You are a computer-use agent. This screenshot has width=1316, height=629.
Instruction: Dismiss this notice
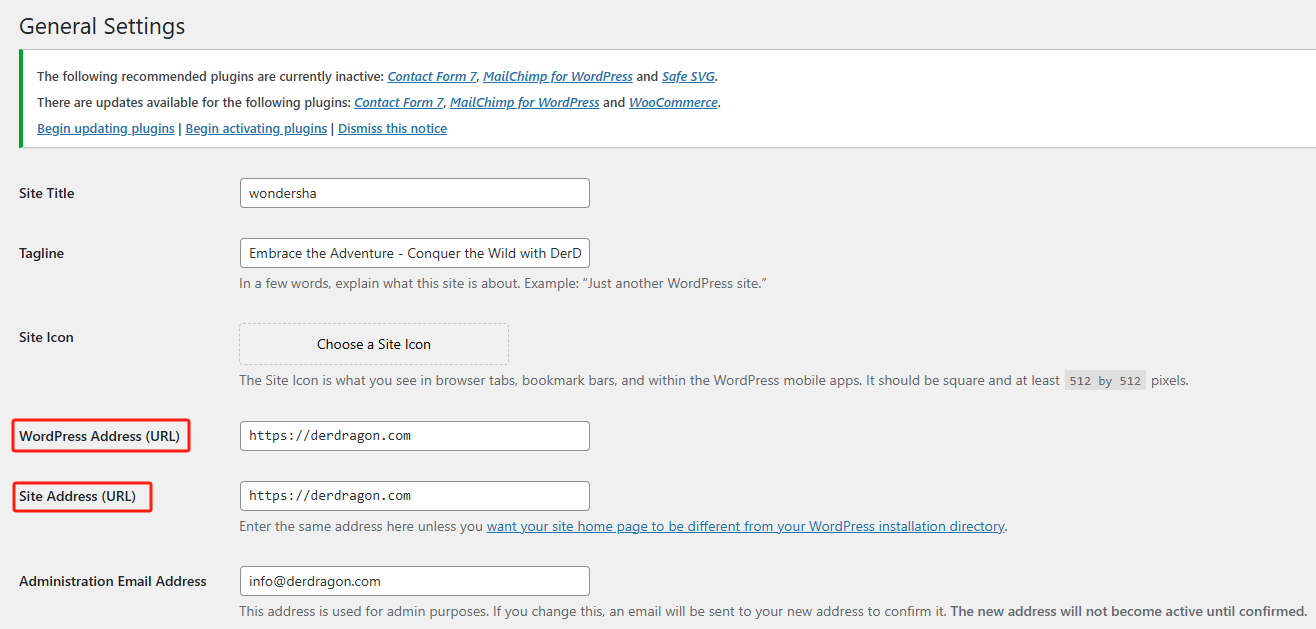(x=392, y=128)
